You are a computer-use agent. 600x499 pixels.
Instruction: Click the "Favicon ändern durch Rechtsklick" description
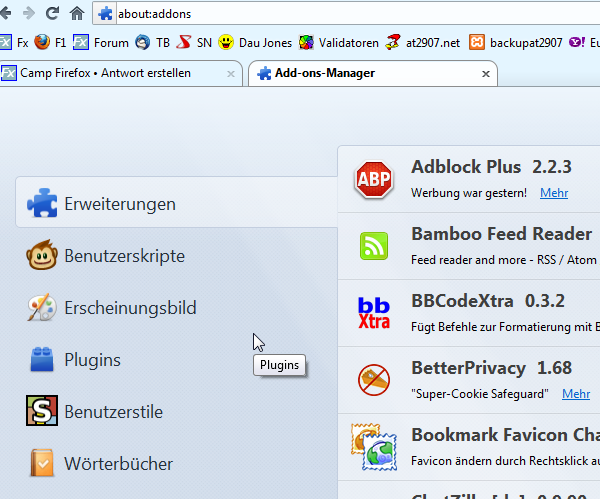pos(505,461)
